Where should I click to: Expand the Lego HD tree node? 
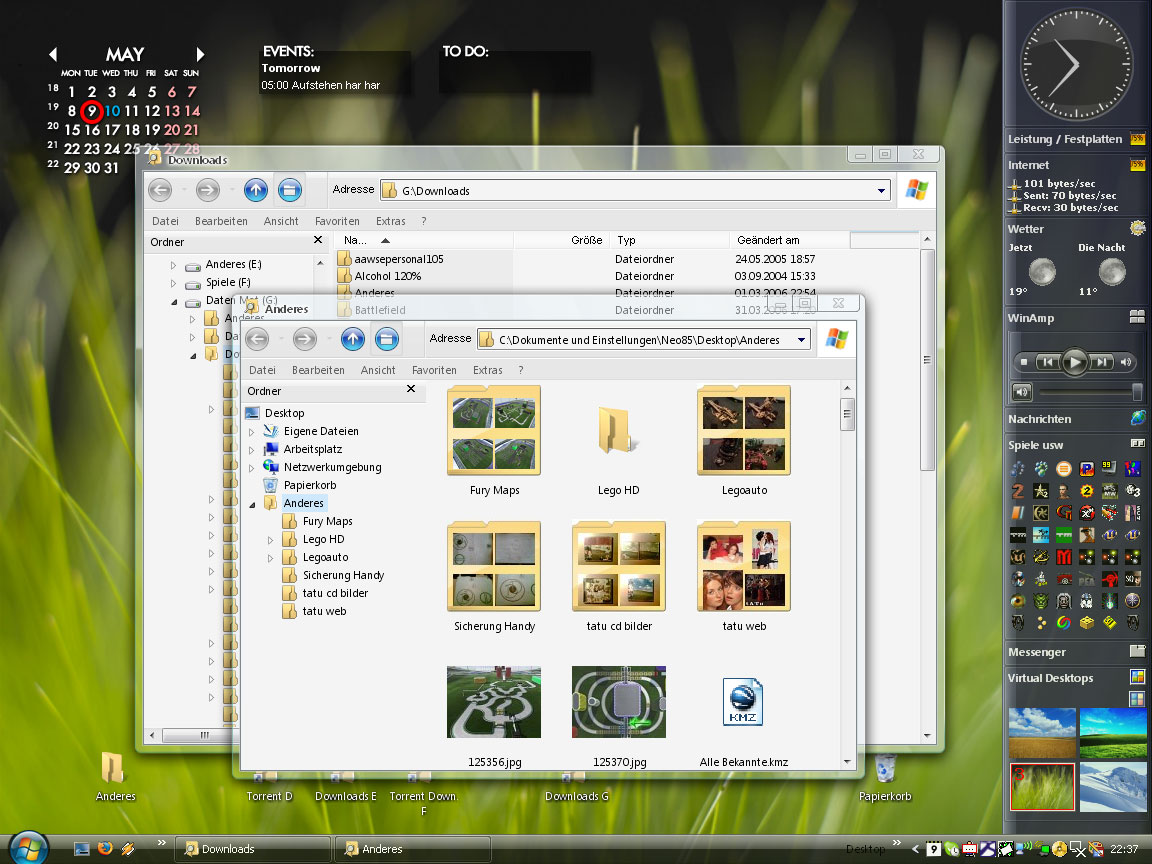[271, 540]
